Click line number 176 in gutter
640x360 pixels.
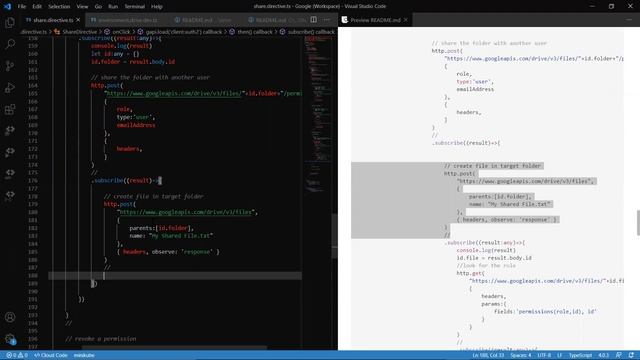point(33,180)
